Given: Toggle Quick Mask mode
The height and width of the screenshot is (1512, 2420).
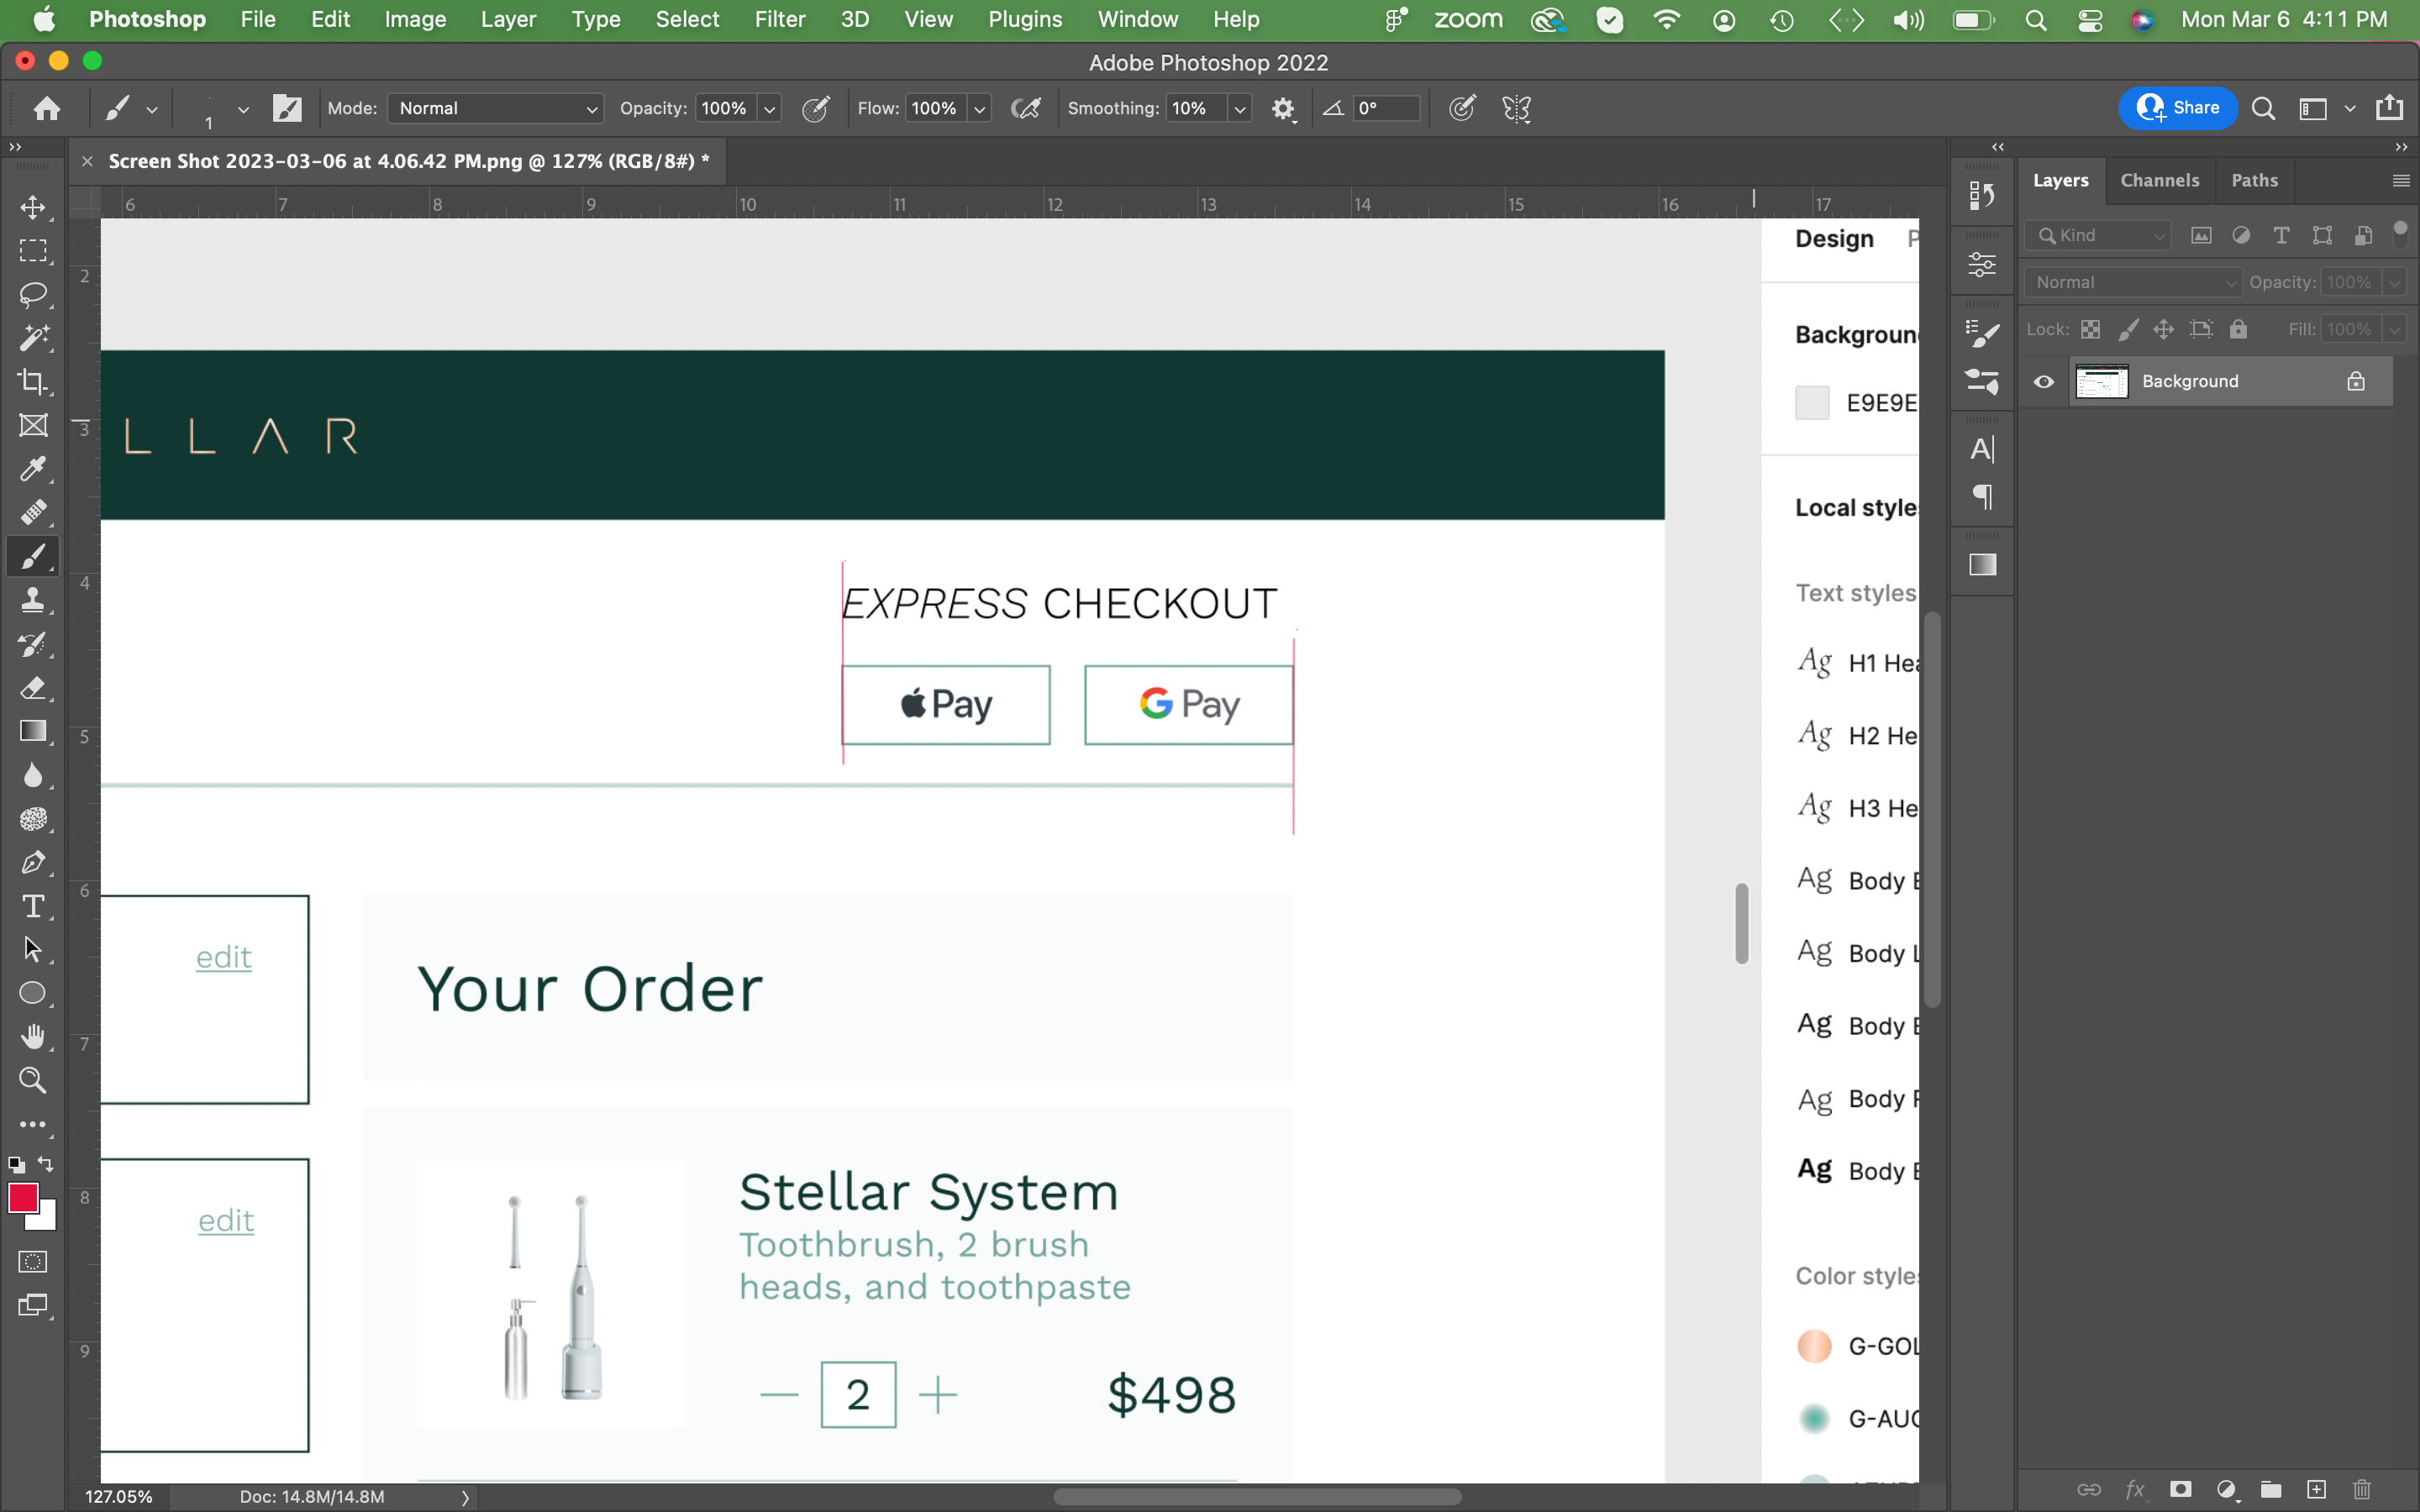Looking at the screenshot, I should 33,1262.
